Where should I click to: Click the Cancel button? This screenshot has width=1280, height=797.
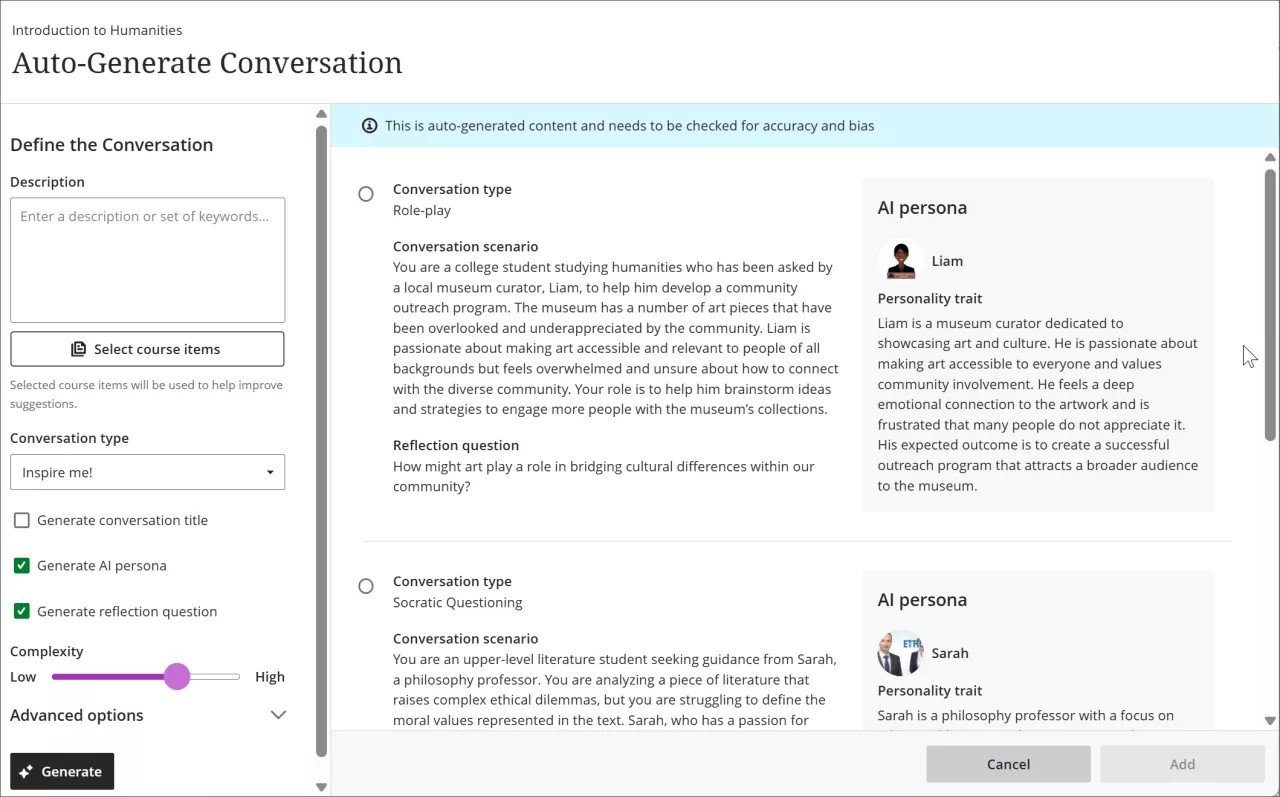click(x=1008, y=763)
